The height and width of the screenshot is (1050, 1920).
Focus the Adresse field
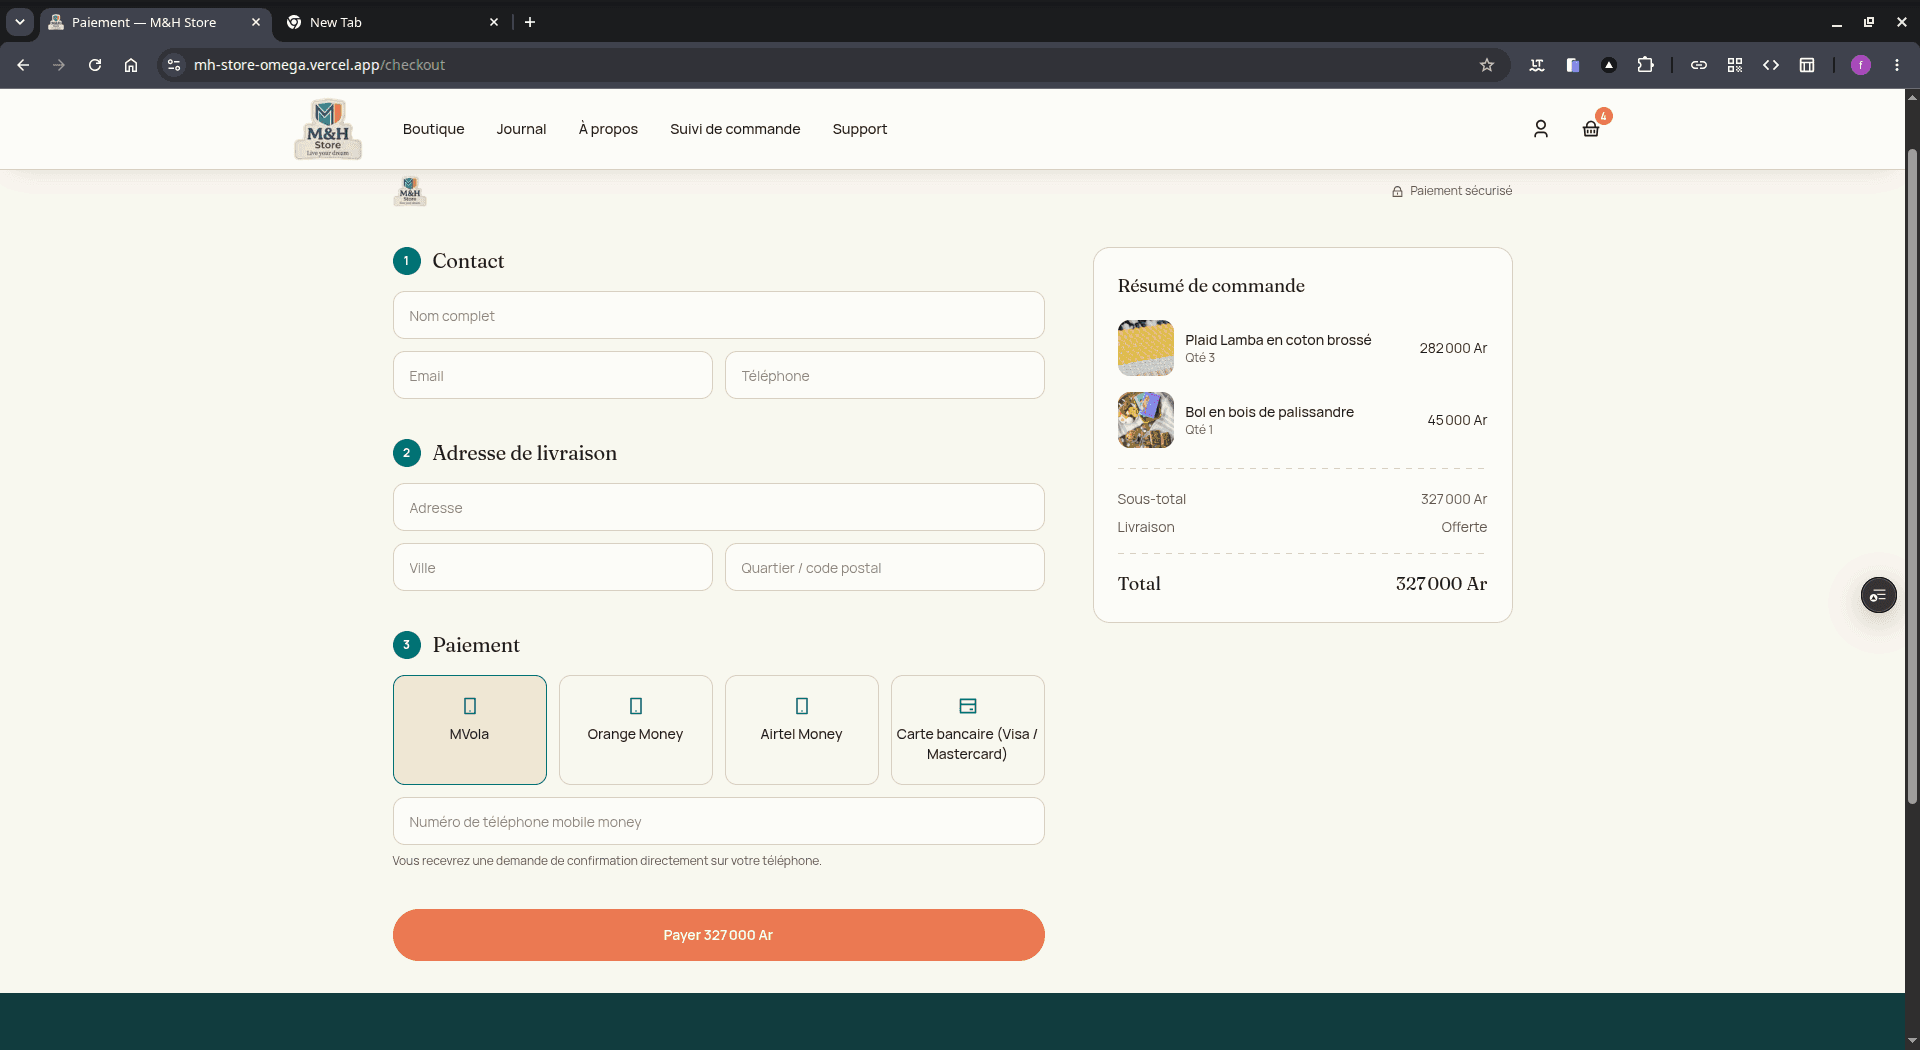pyautogui.click(x=719, y=508)
